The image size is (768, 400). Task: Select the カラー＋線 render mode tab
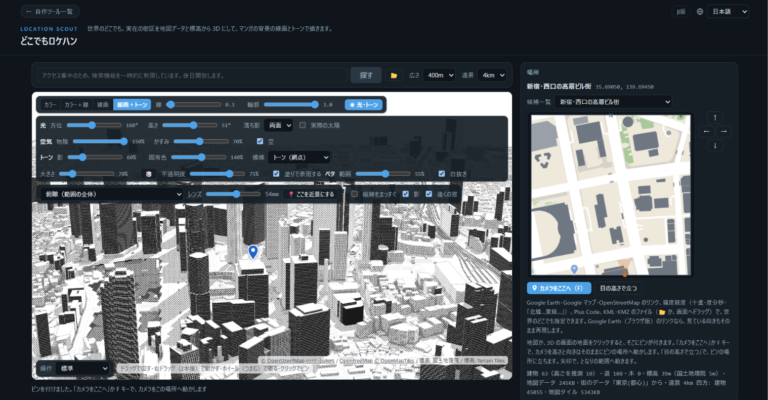tap(76, 105)
